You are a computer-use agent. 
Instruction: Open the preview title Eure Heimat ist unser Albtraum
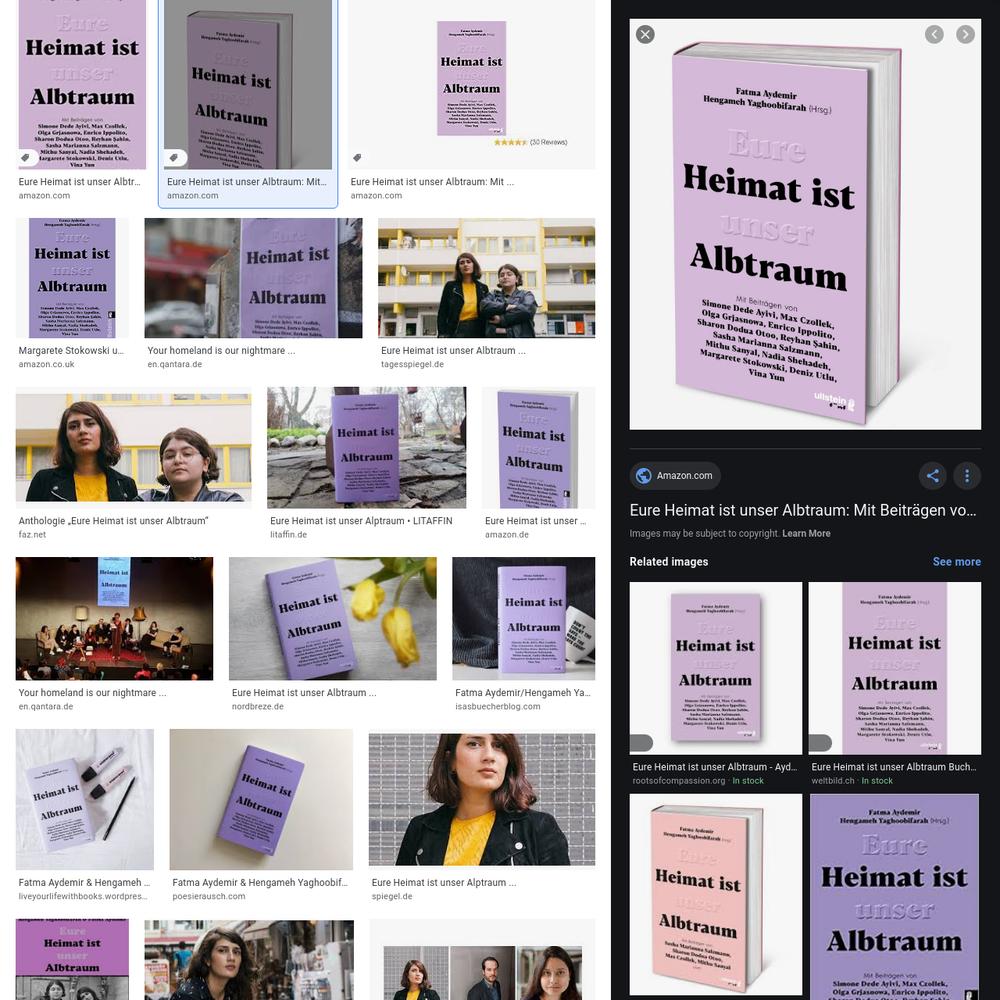[x=802, y=510]
